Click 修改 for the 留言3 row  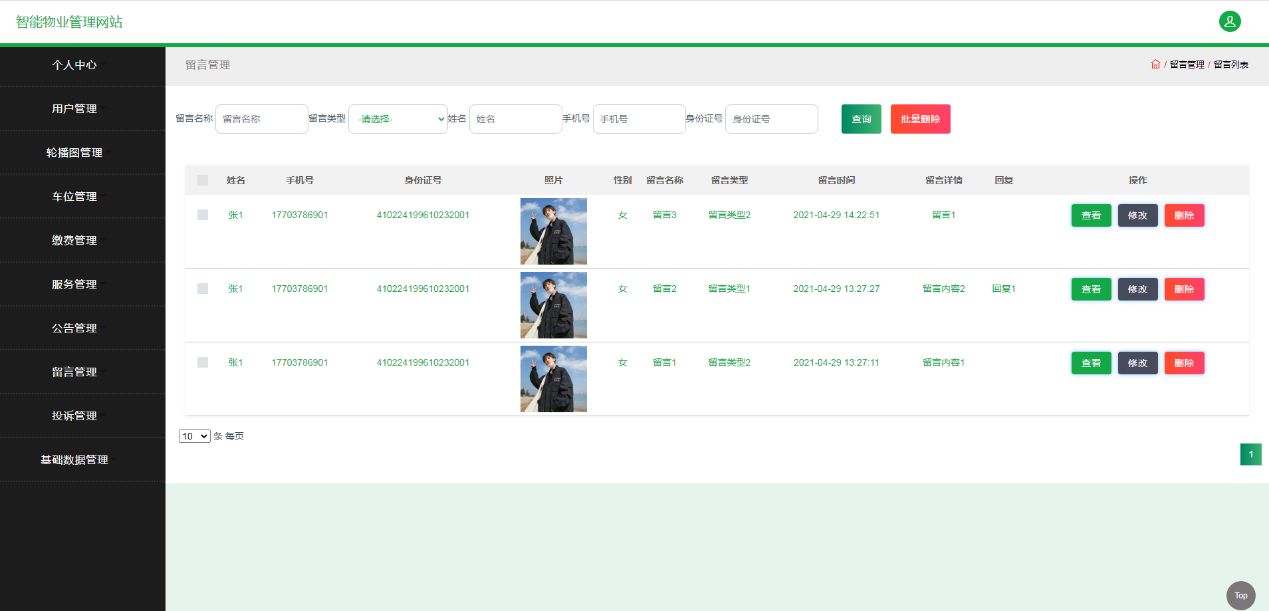coord(1138,215)
